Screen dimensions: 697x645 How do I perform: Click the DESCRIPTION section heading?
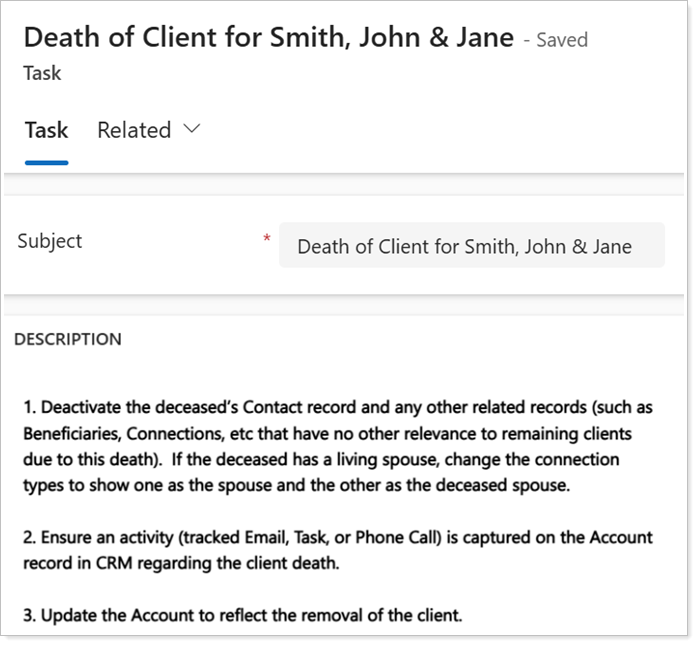[68, 340]
